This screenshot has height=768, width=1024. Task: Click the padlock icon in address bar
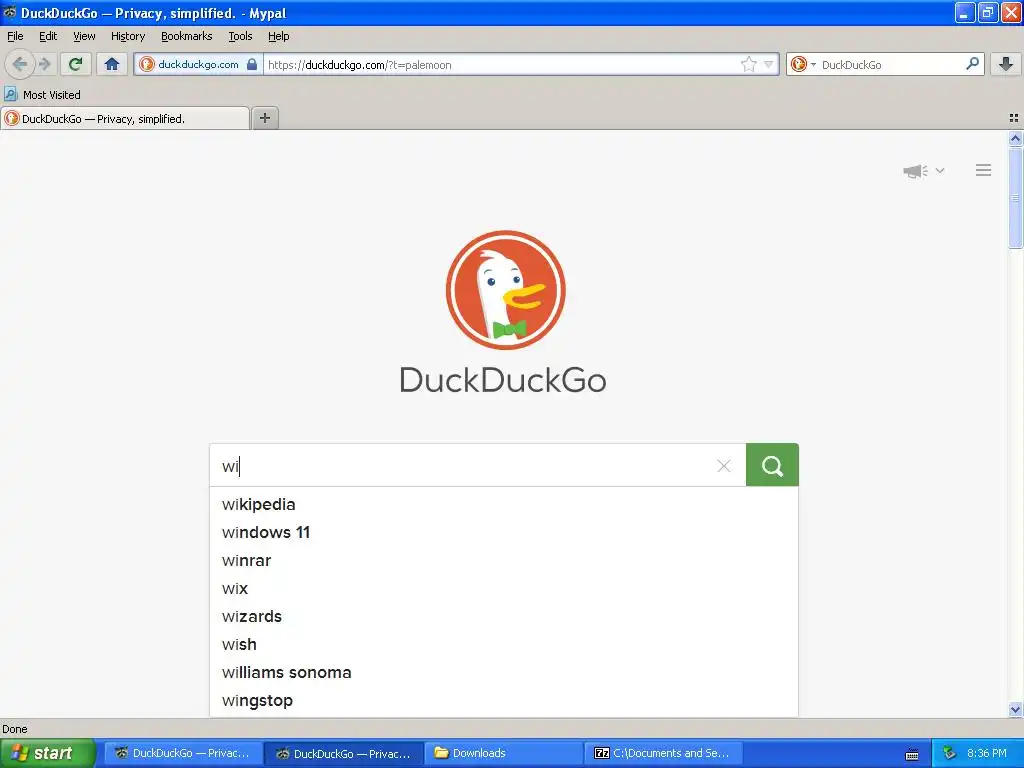tap(252, 64)
